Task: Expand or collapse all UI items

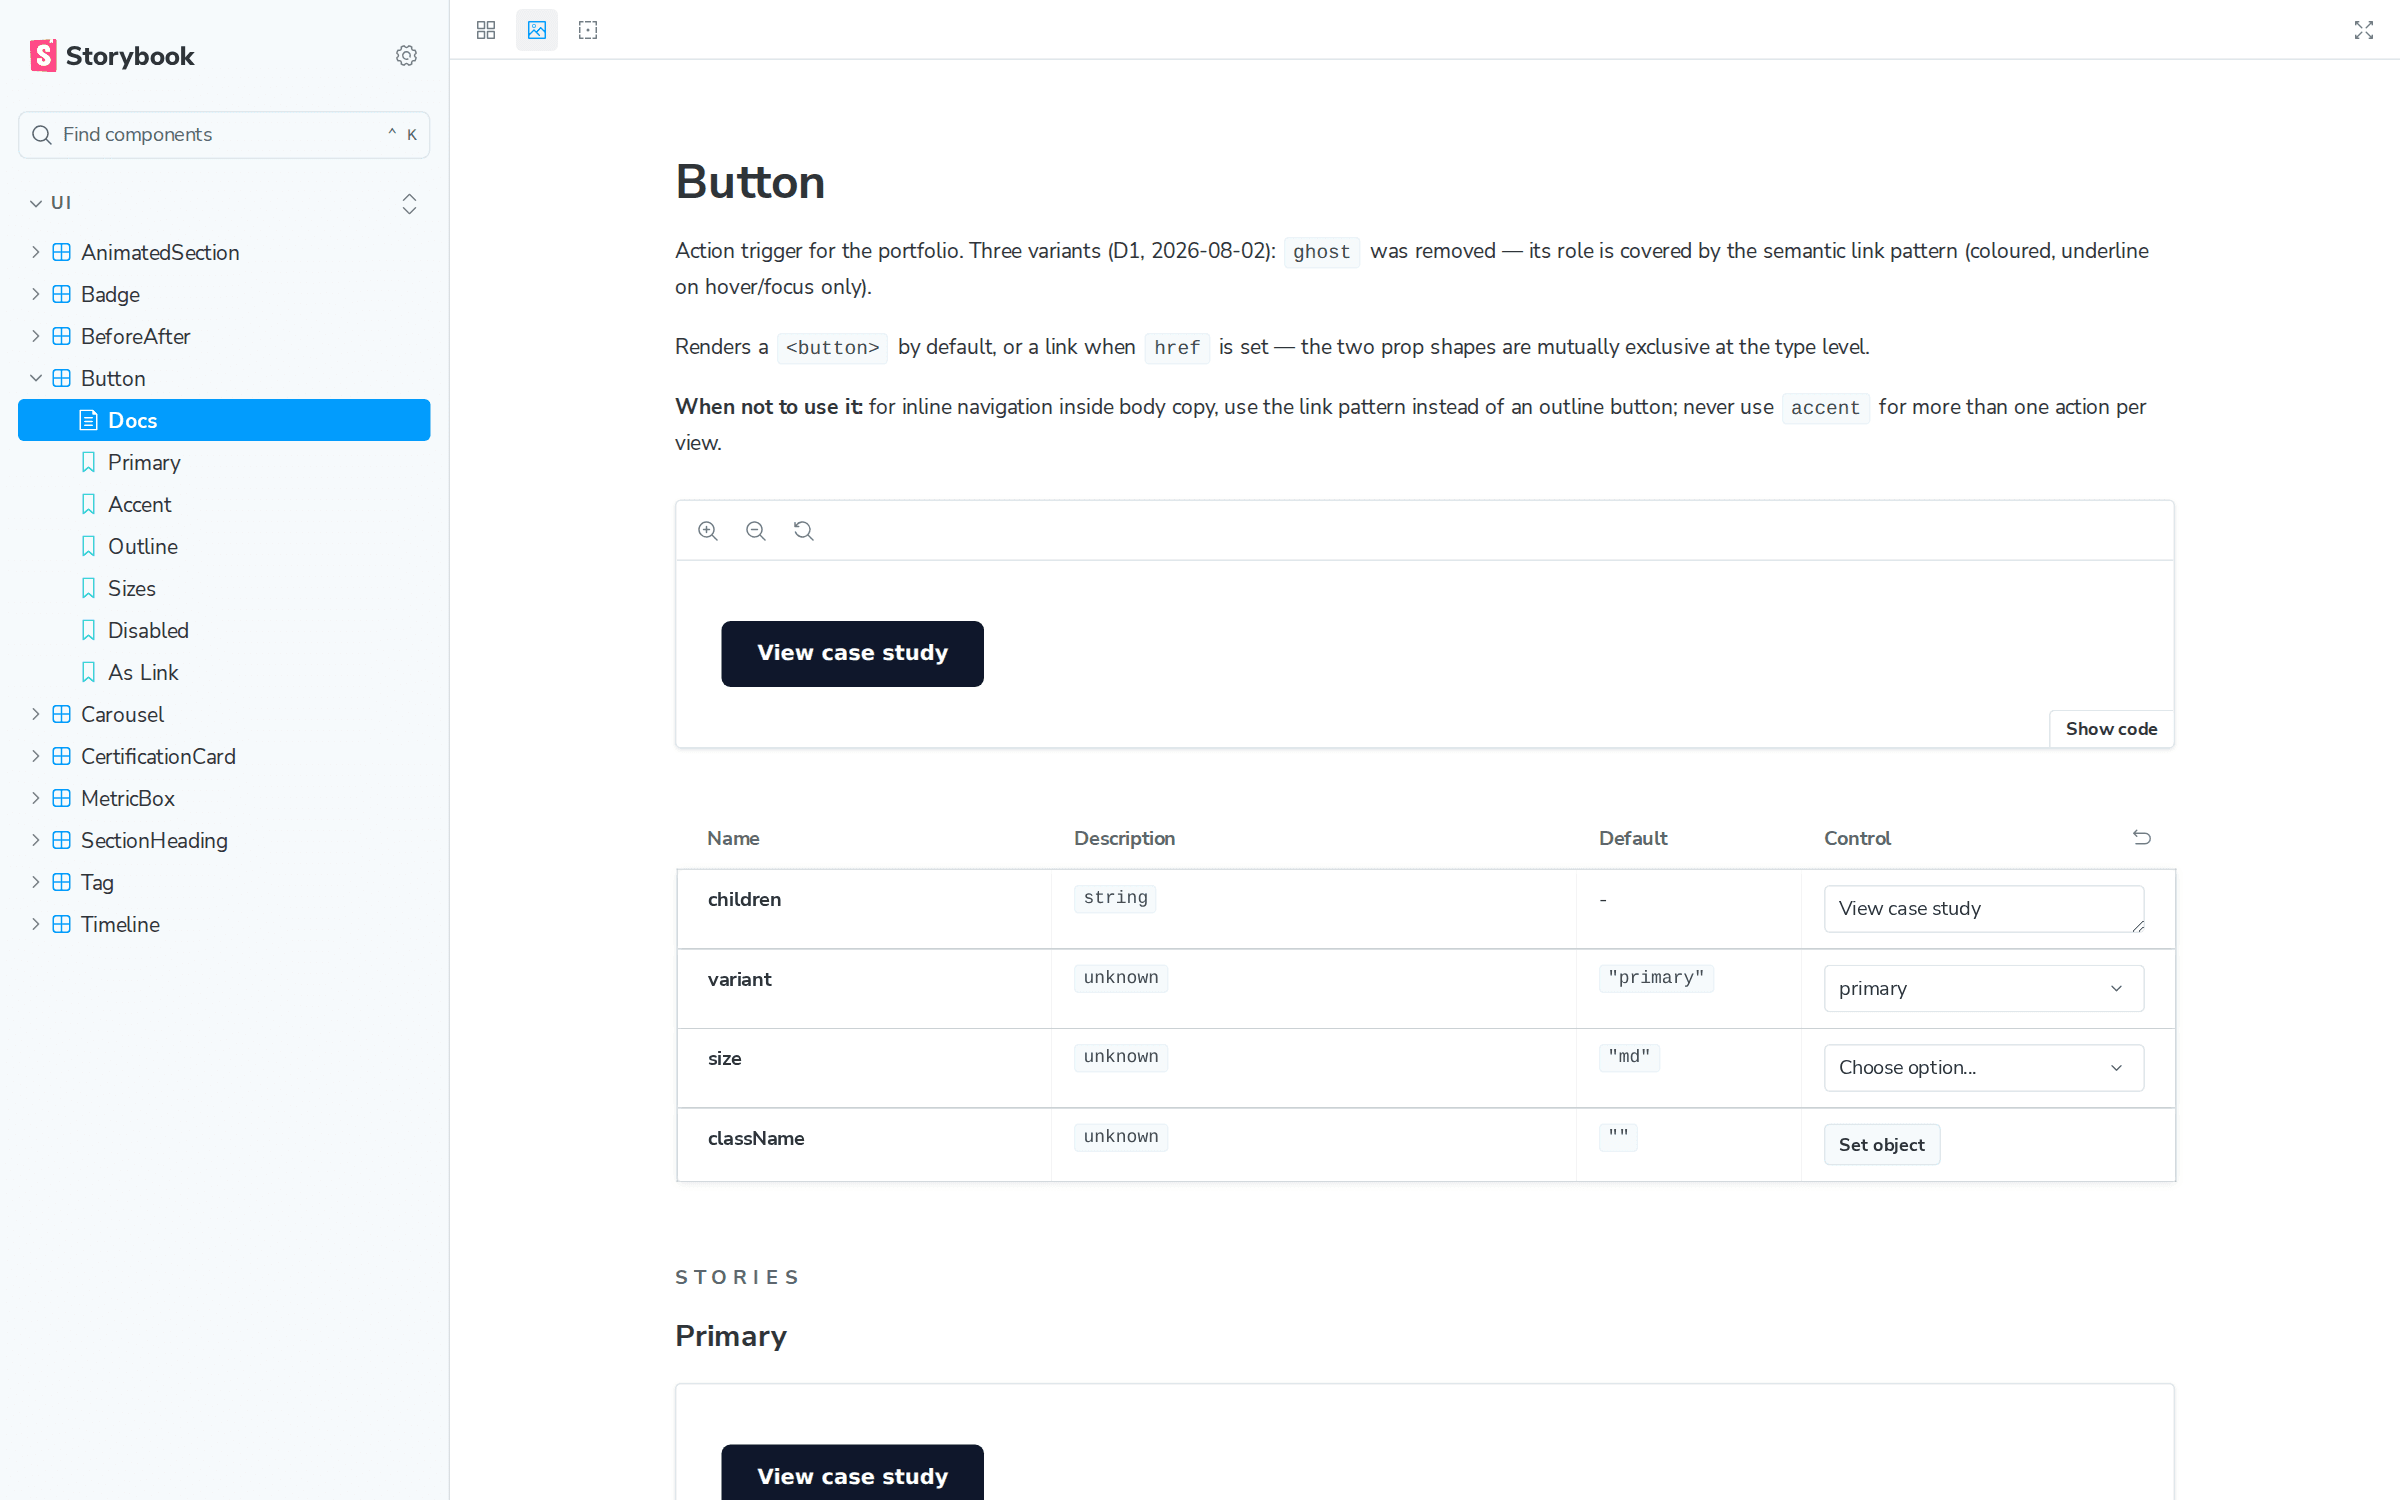Action: pos(409,203)
